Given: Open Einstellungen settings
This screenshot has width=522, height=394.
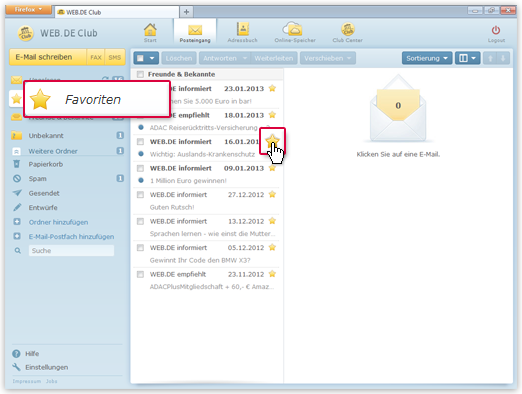Looking at the screenshot, I should pos(47,367).
